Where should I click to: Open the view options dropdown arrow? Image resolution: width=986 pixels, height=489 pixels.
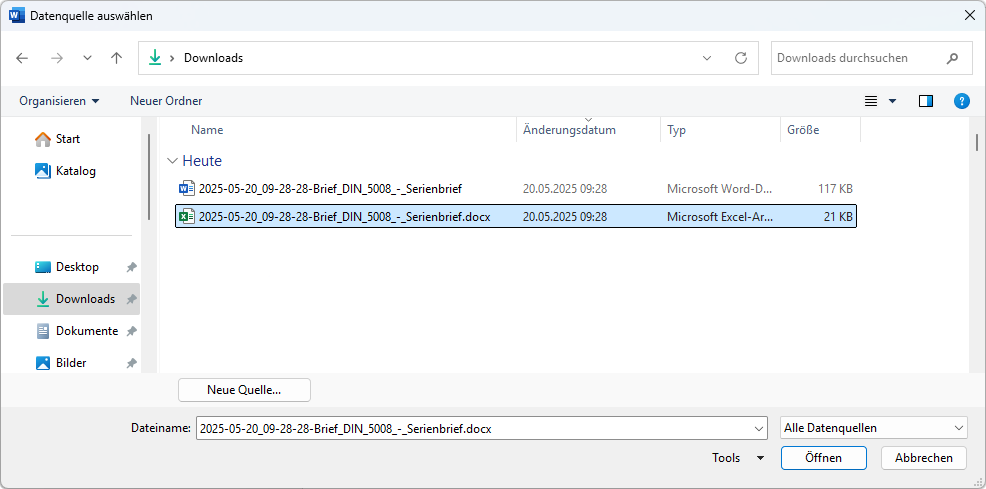[x=892, y=101]
